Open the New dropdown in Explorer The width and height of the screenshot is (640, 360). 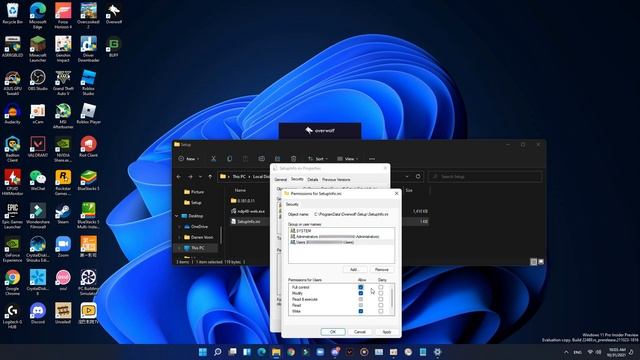(189, 159)
